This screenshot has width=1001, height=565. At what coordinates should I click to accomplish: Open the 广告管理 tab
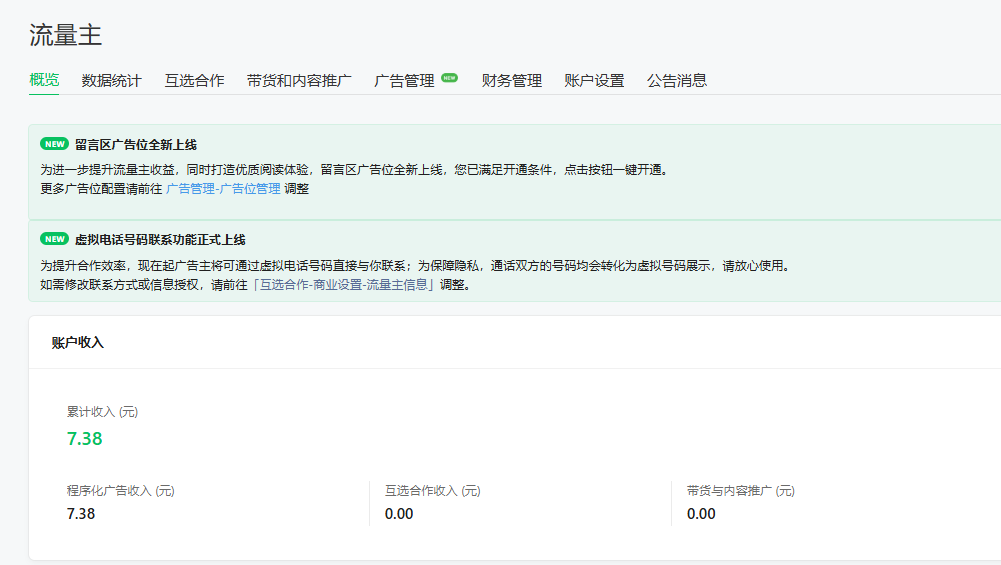click(404, 81)
